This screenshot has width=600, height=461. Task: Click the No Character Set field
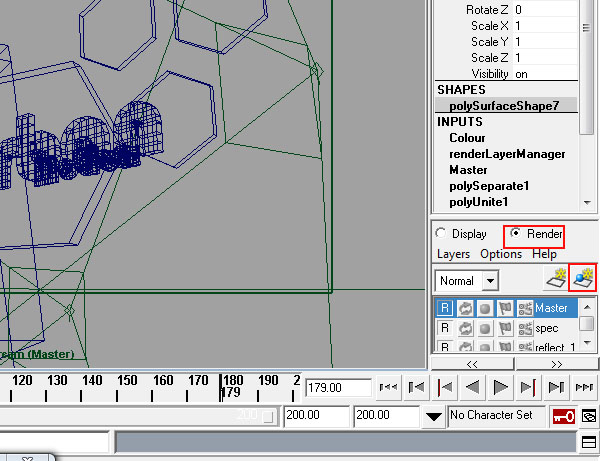(496, 415)
